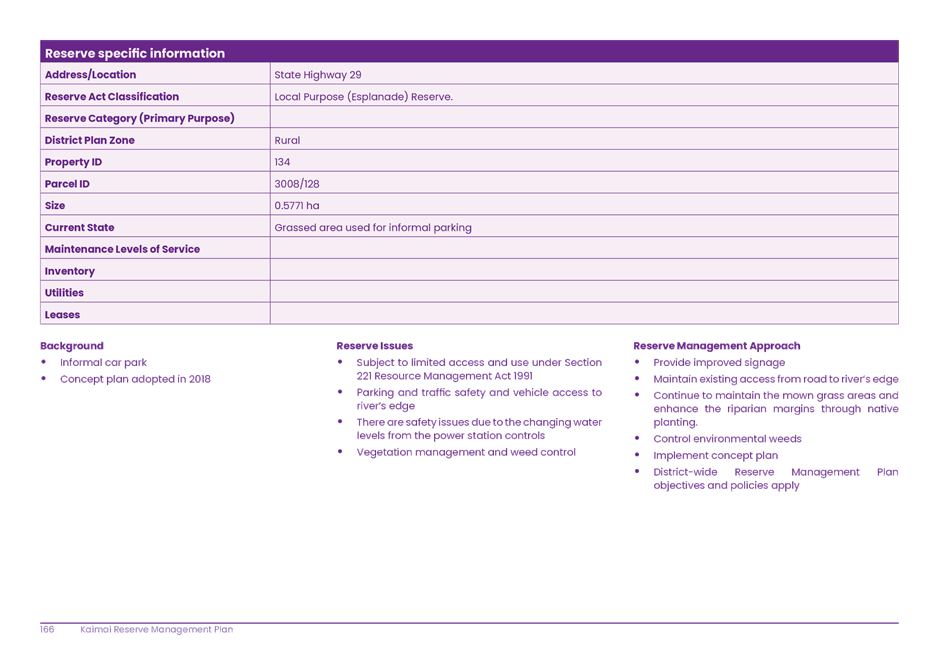The height and width of the screenshot is (664, 939).
Task: Click 'Grassed area used for informal parking'
Action: [372, 228]
